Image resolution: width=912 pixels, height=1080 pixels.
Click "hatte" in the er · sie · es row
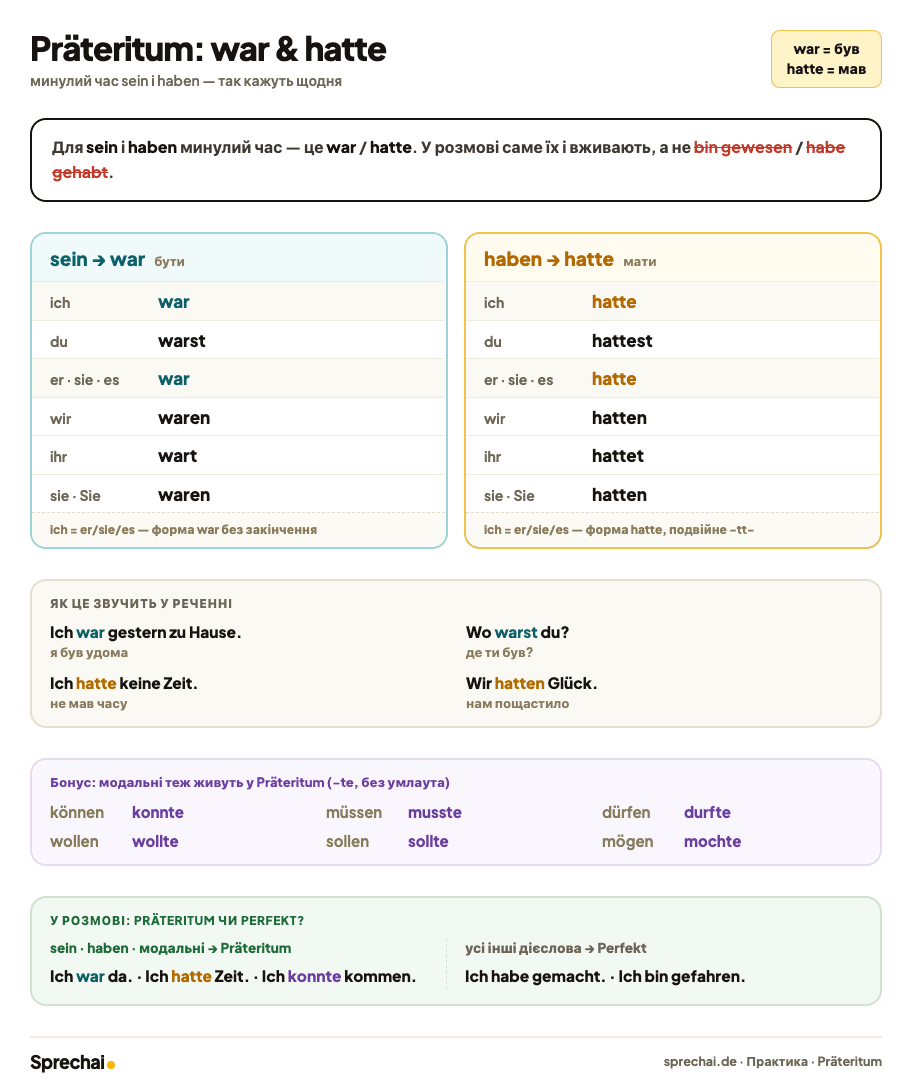614,380
